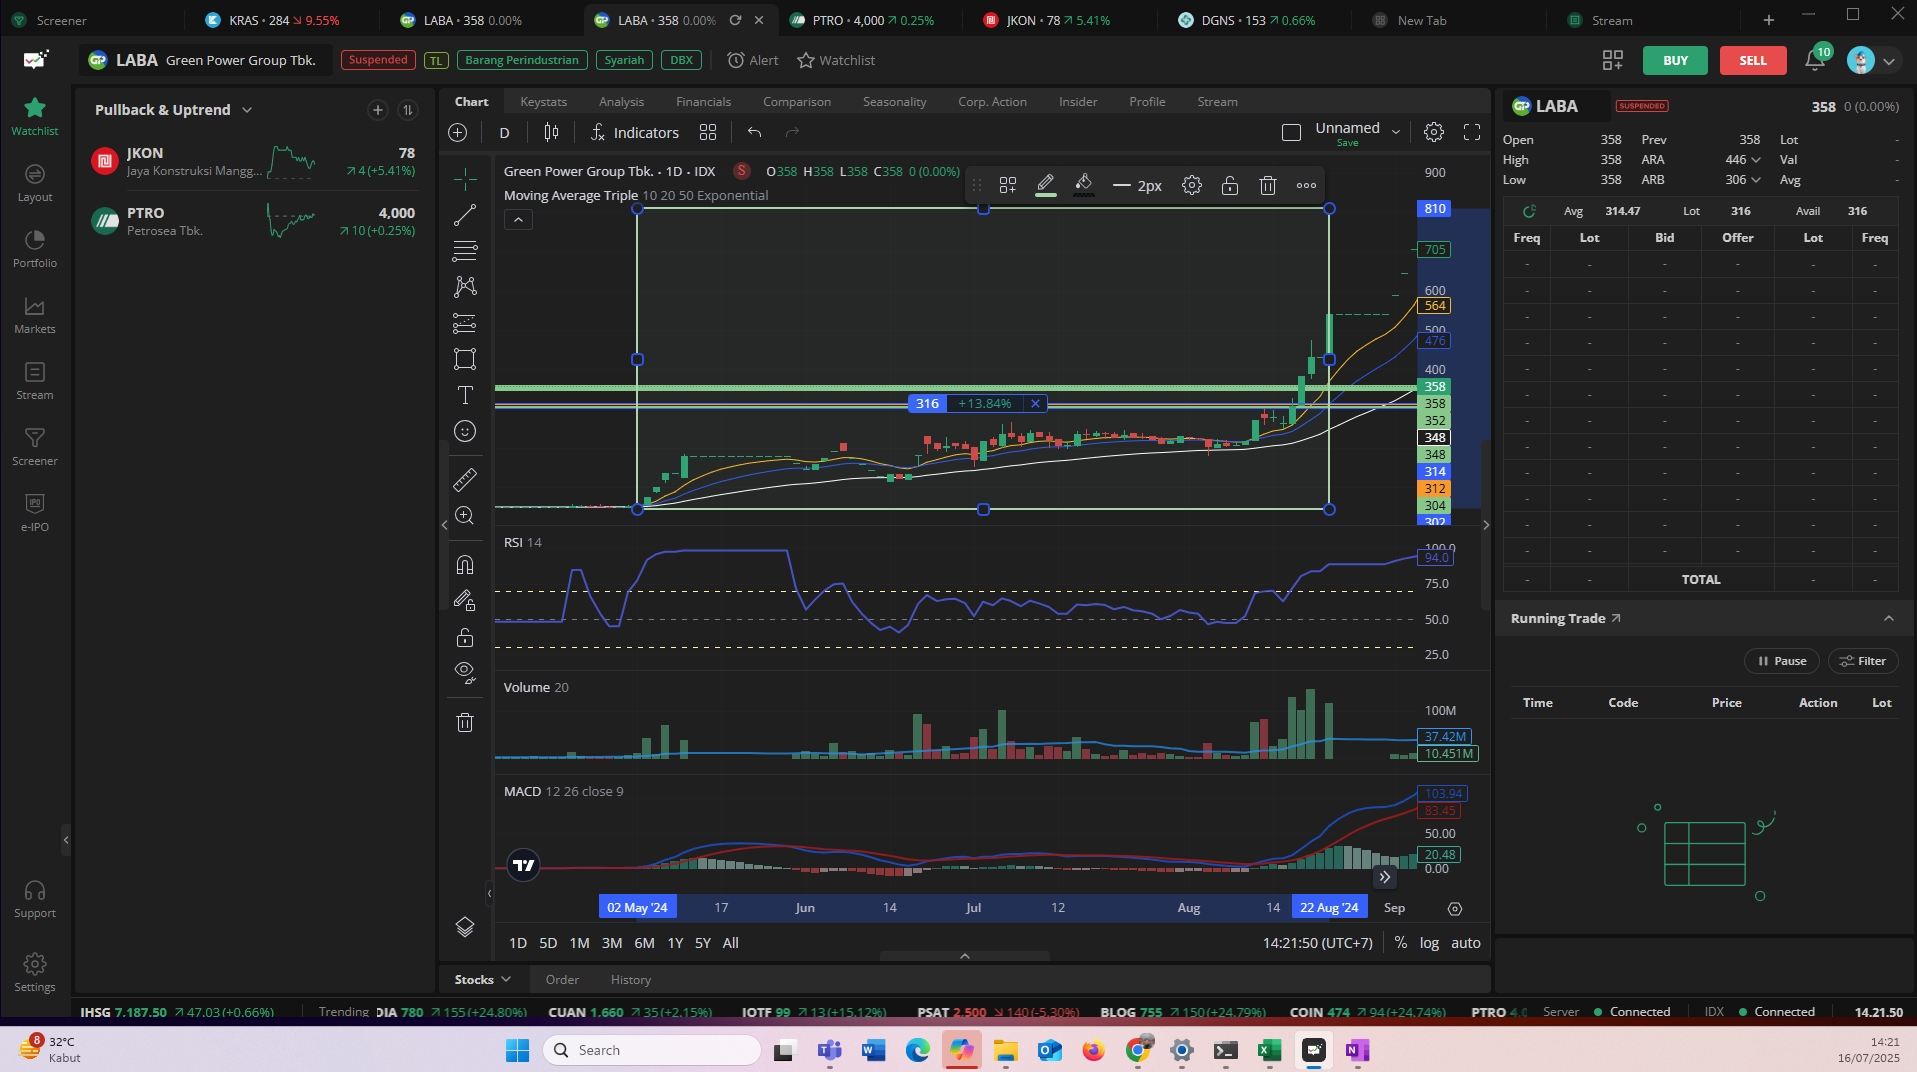Expand the Pullback & Uptrend watchlist dropdown
Viewport: 1917px width, 1072px height.
click(247, 110)
